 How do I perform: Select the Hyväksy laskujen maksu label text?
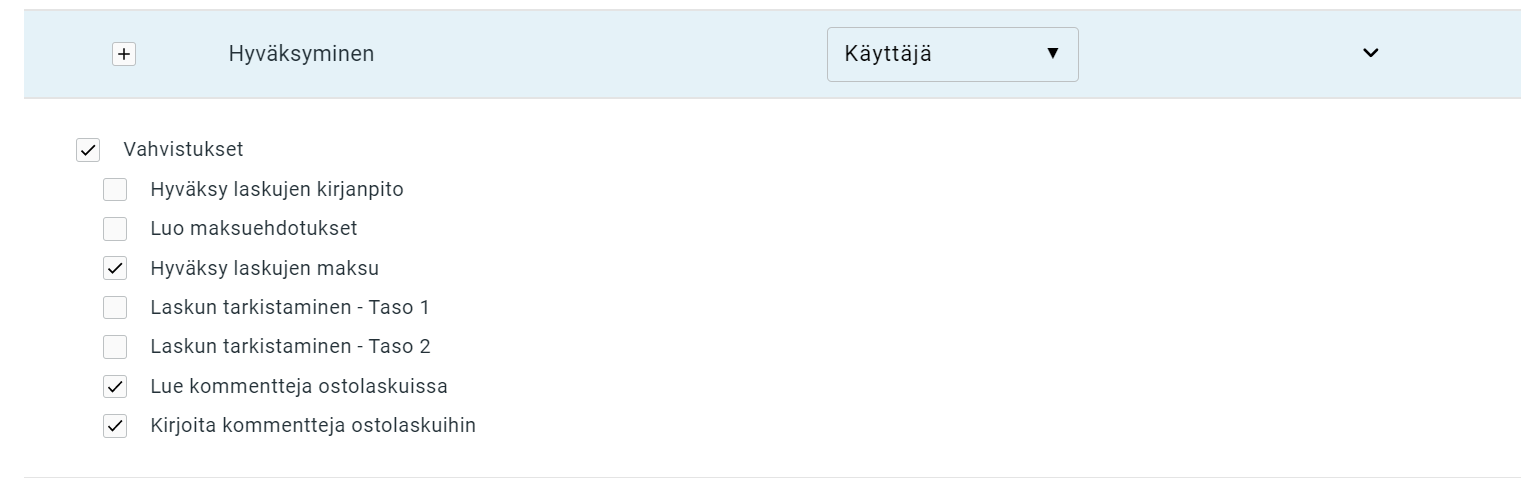pos(264,268)
